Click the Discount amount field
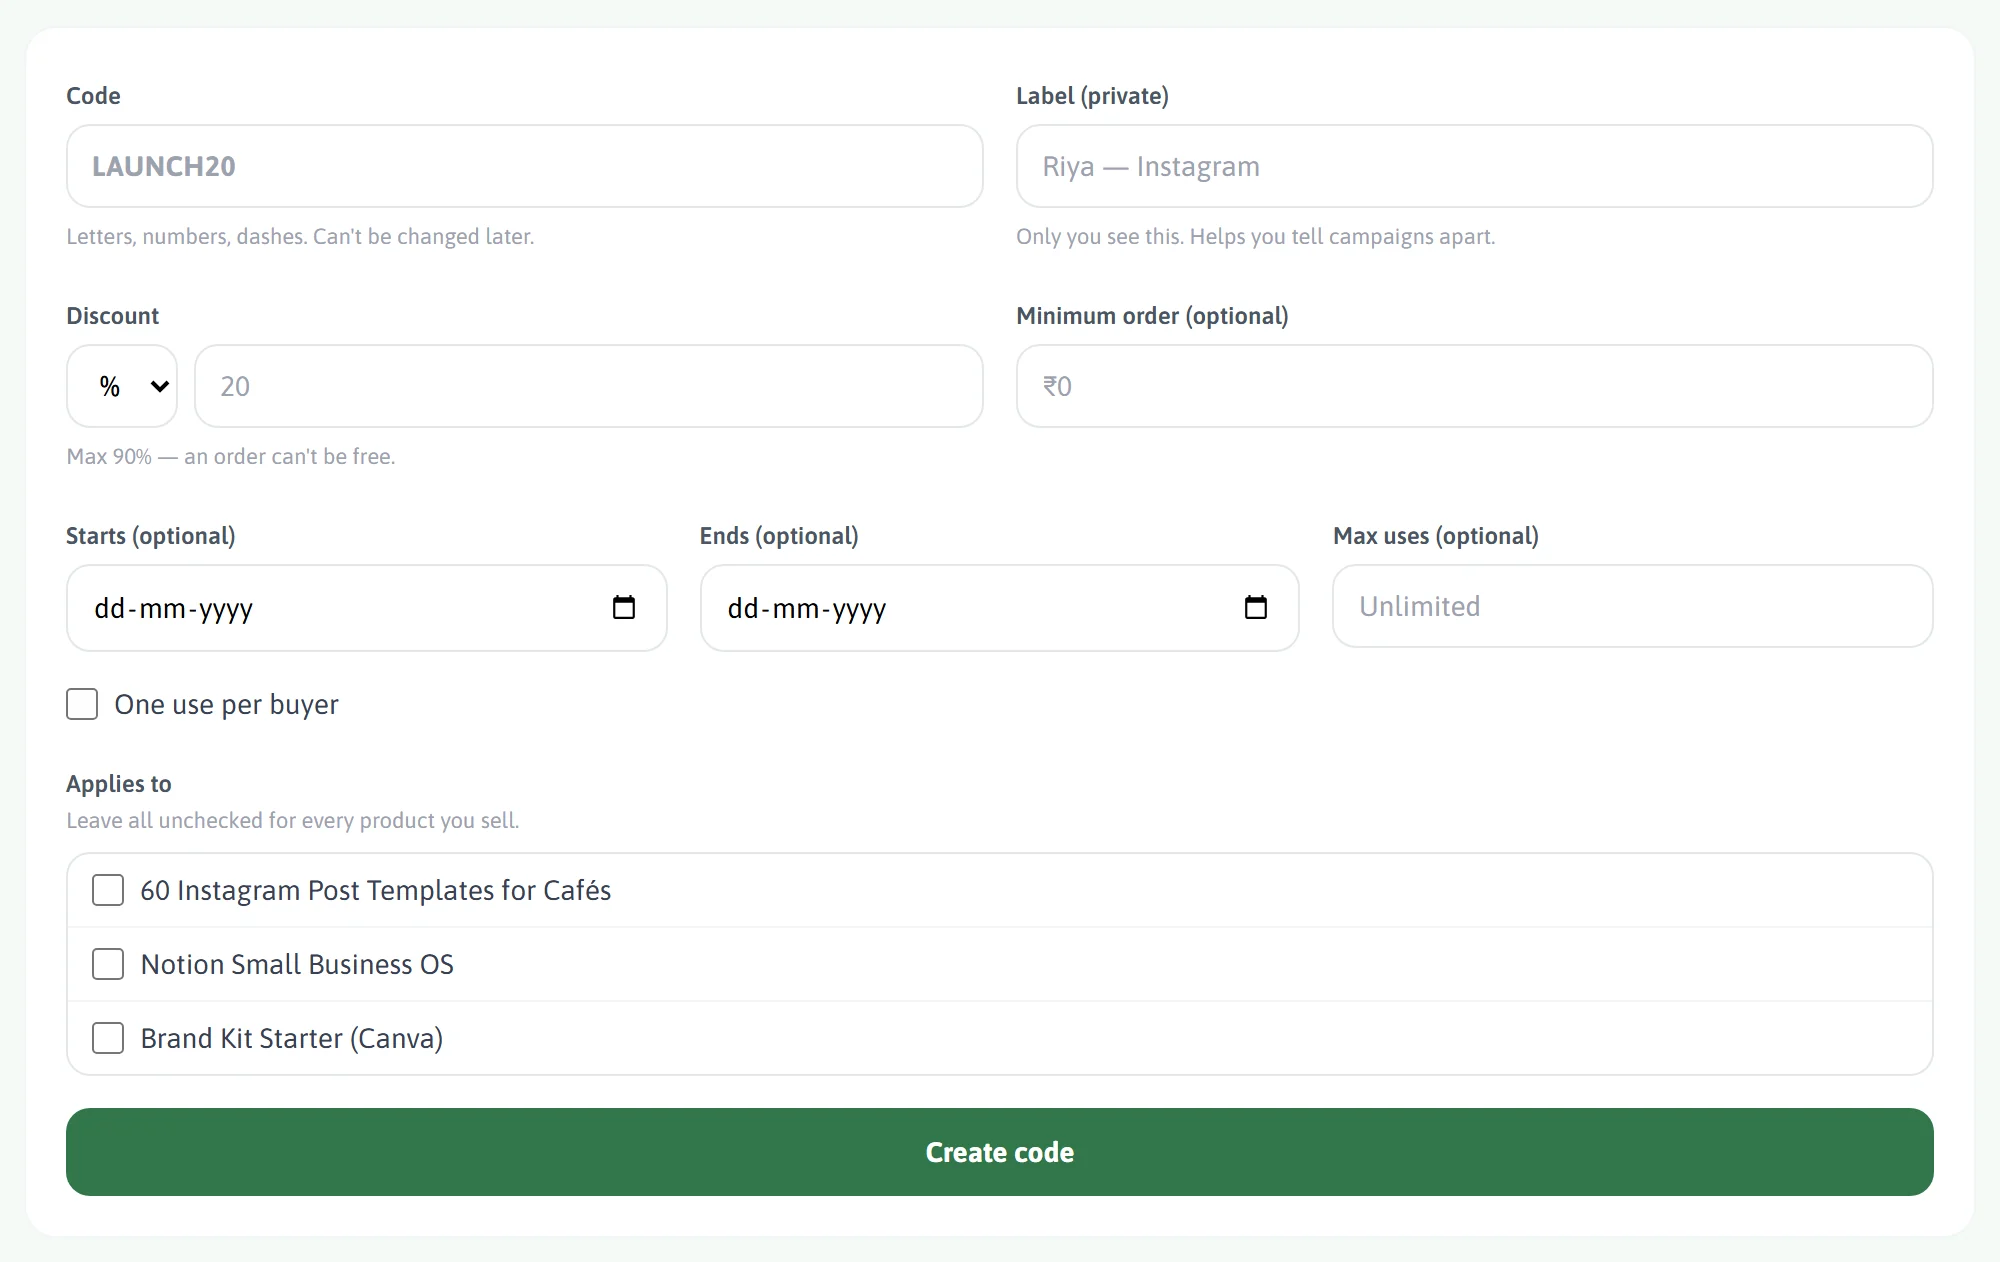This screenshot has width=2000, height=1262. pyautogui.click(x=589, y=386)
